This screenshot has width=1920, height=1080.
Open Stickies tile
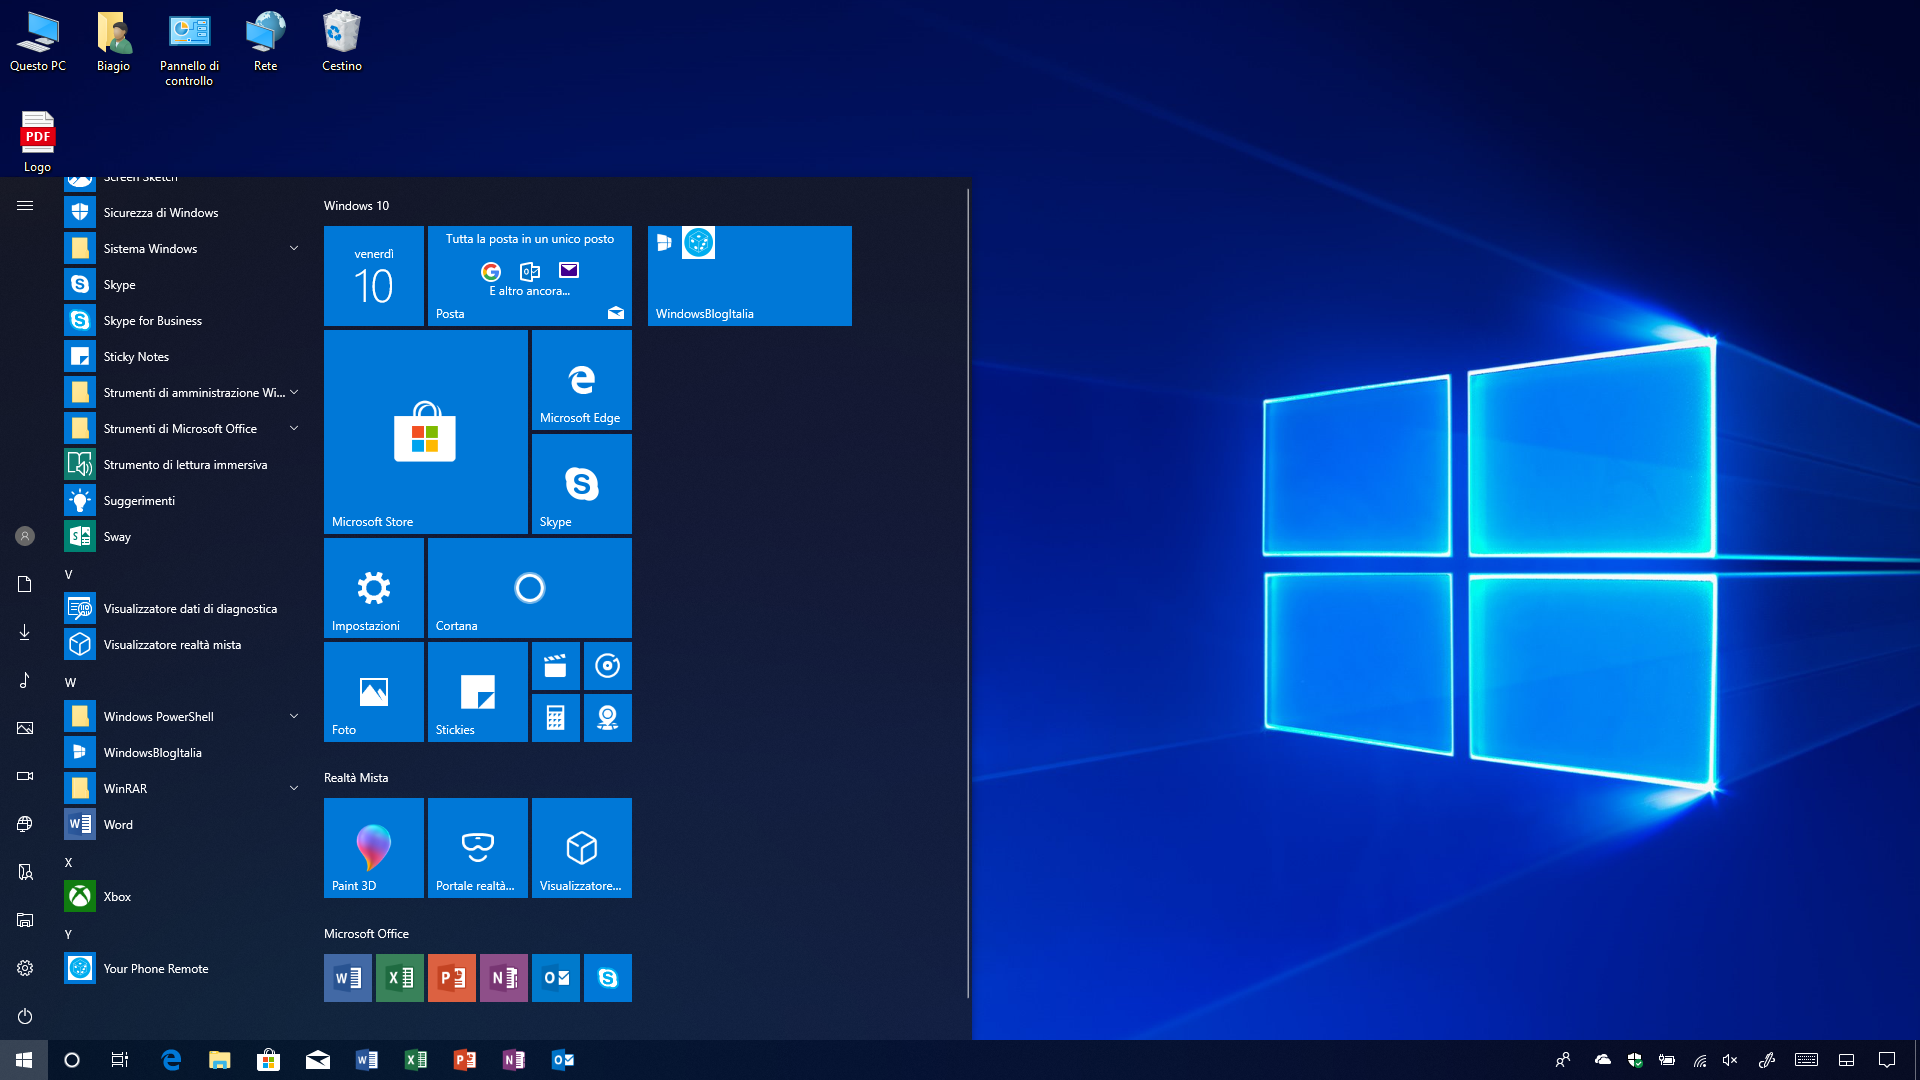coord(477,691)
